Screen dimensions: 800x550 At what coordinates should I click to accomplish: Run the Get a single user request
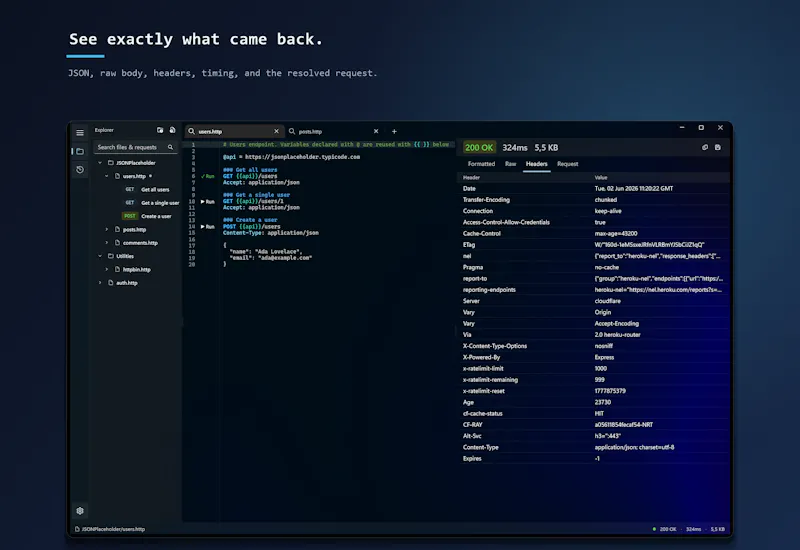point(208,202)
